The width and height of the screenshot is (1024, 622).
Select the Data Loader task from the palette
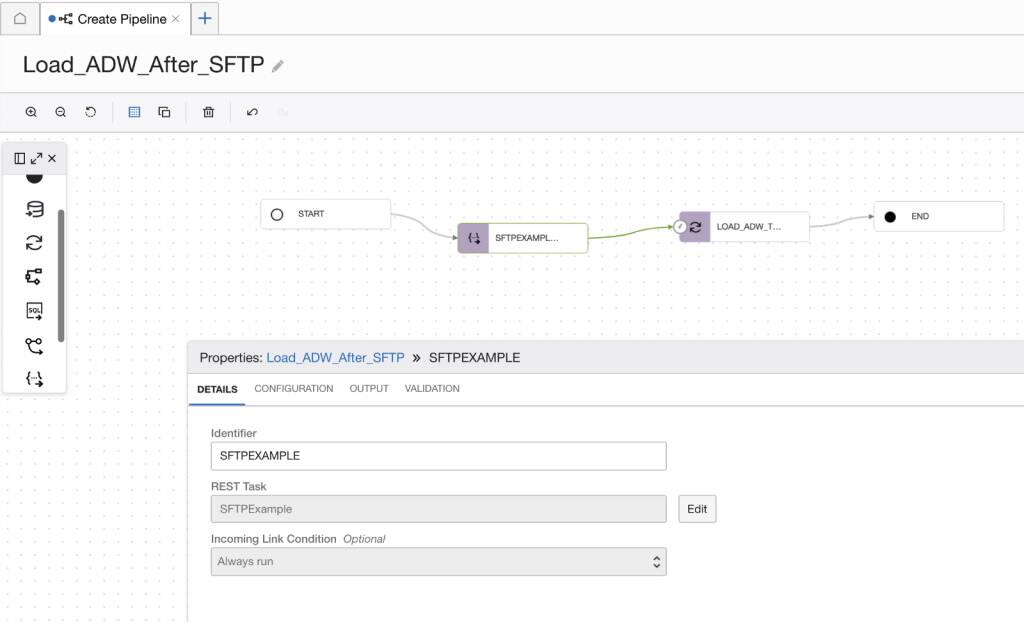[x=33, y=209]
